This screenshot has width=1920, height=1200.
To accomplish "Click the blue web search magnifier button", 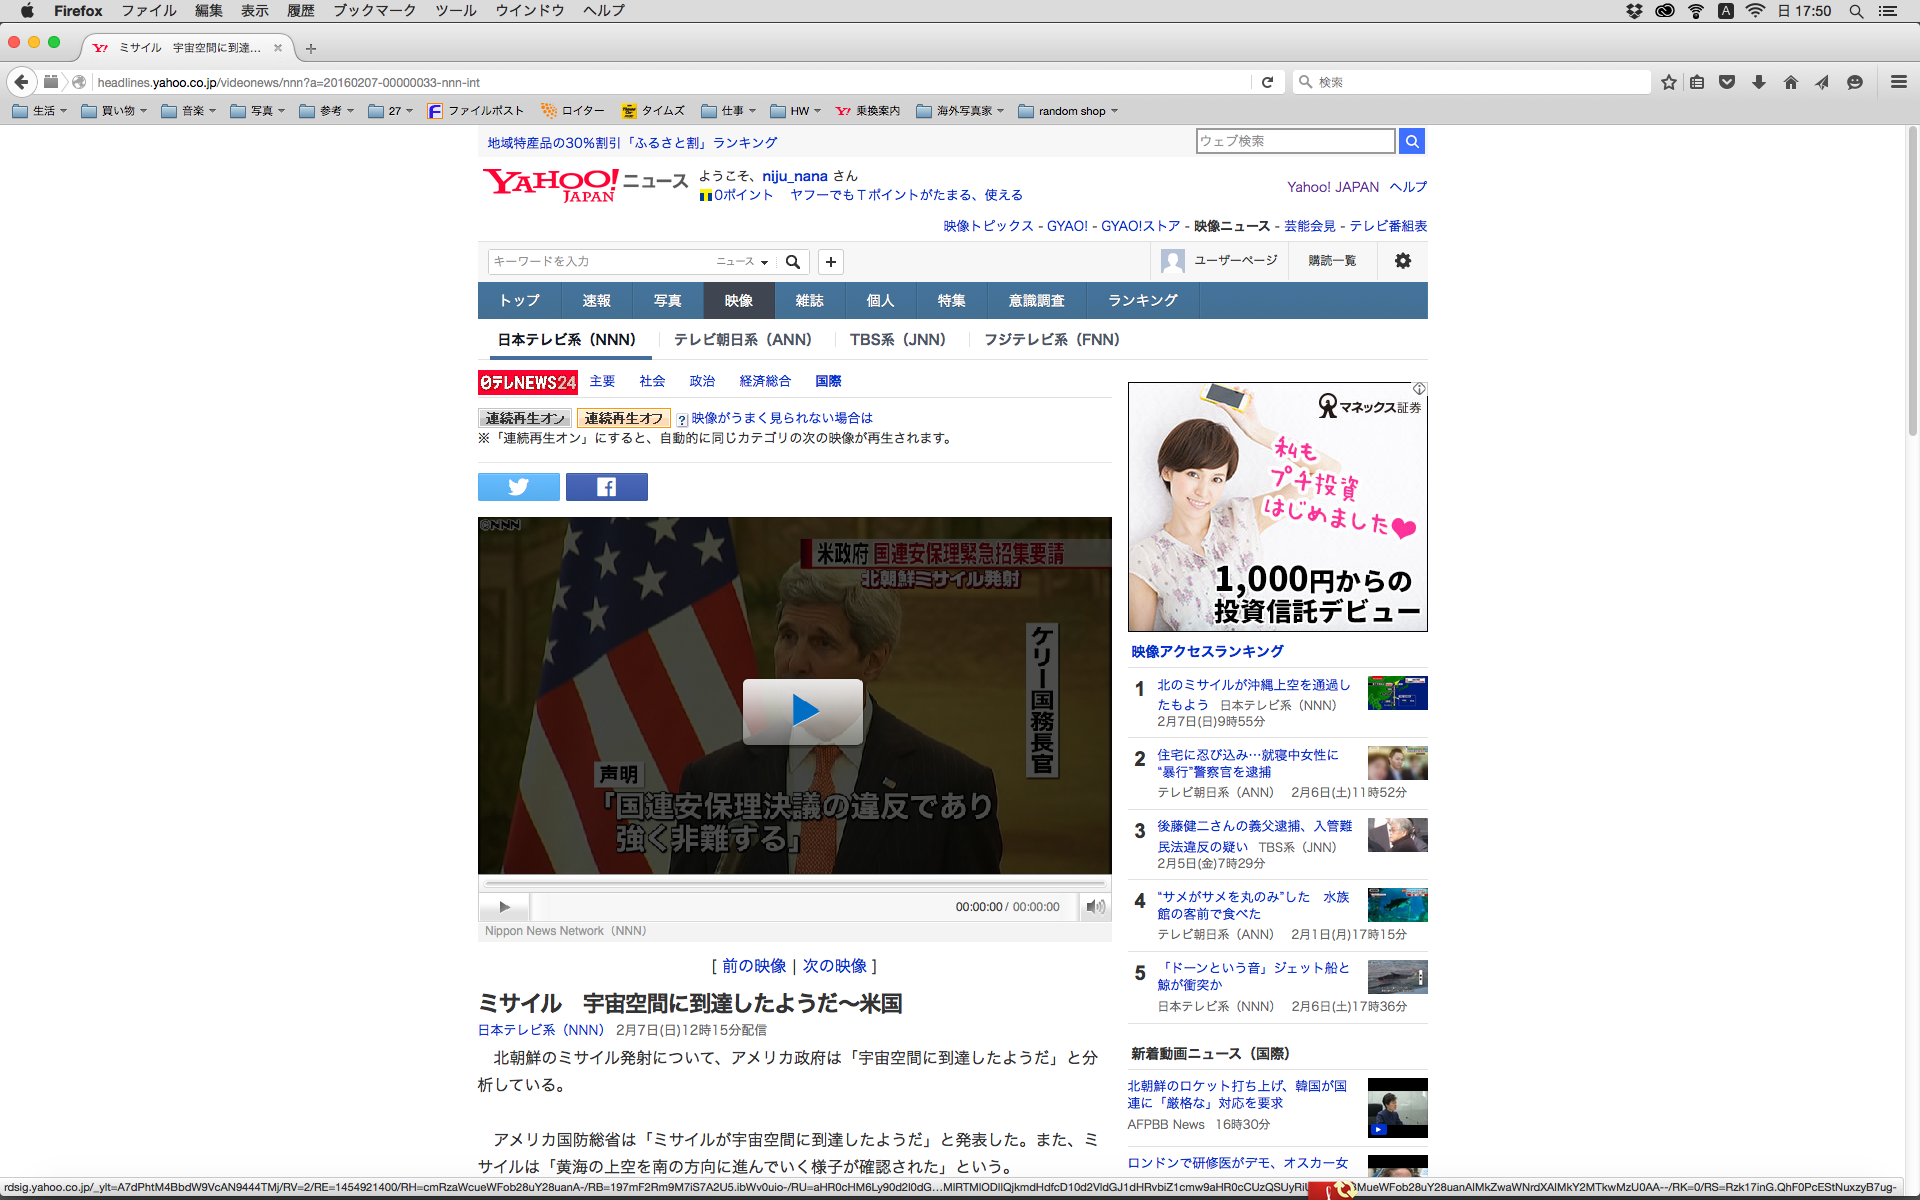I will point(1411,141).
